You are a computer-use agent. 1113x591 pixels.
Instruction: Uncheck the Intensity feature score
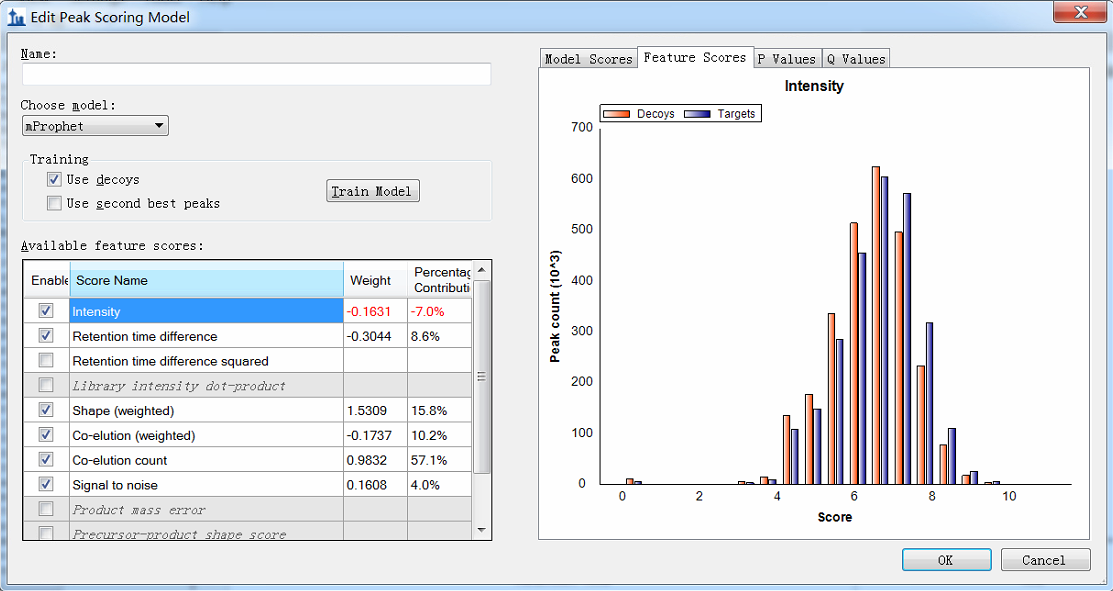point(46,311)
